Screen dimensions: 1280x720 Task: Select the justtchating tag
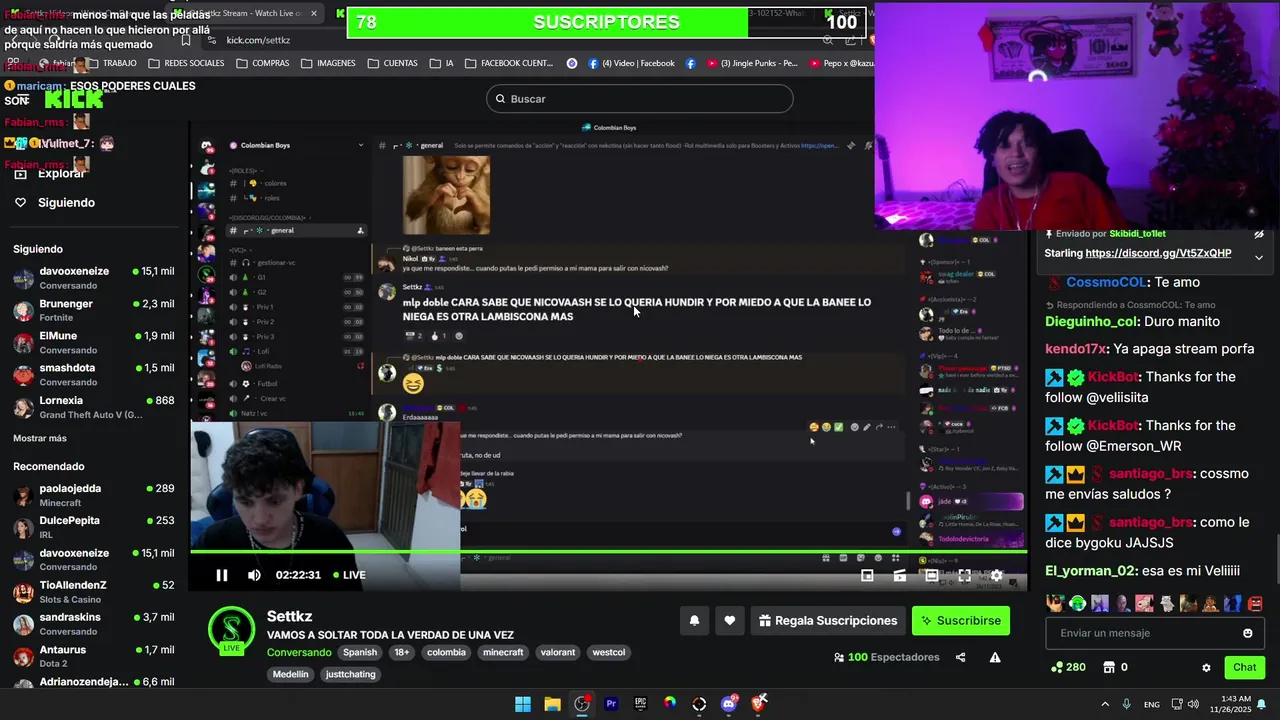click(x=351, y=674)
